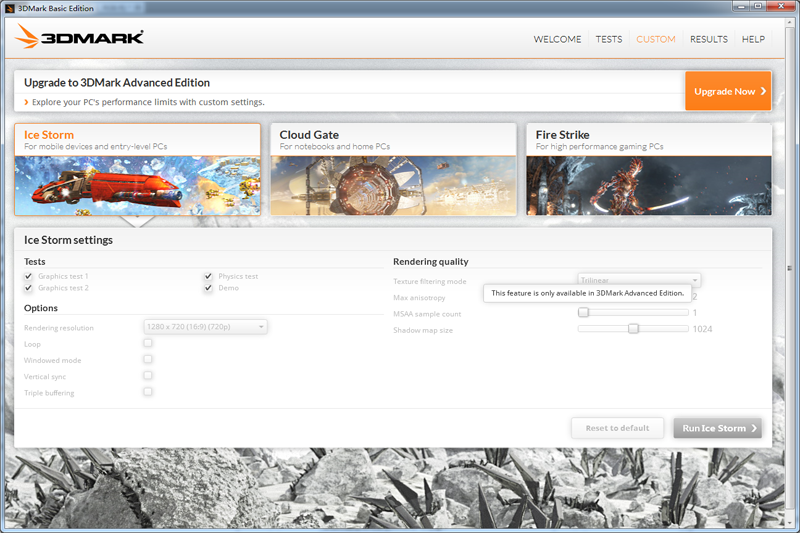Screen dimensions: 800x533
Task: Open the Texture filtering mode dropdown
Action: click(x=639, y=280)
